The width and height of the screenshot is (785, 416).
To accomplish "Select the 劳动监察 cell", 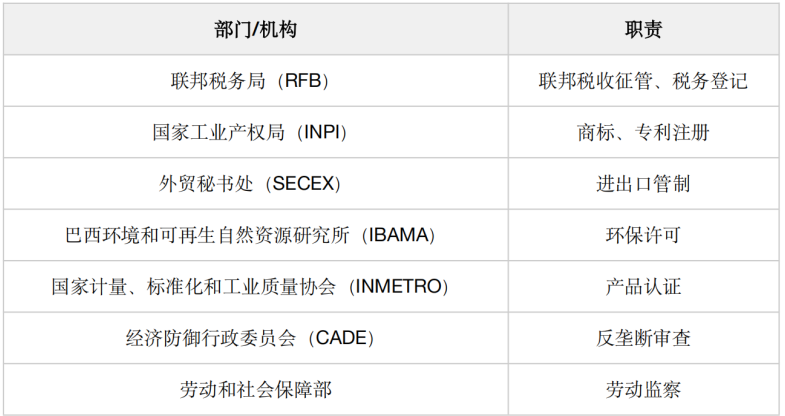I will tap(643, 389).
